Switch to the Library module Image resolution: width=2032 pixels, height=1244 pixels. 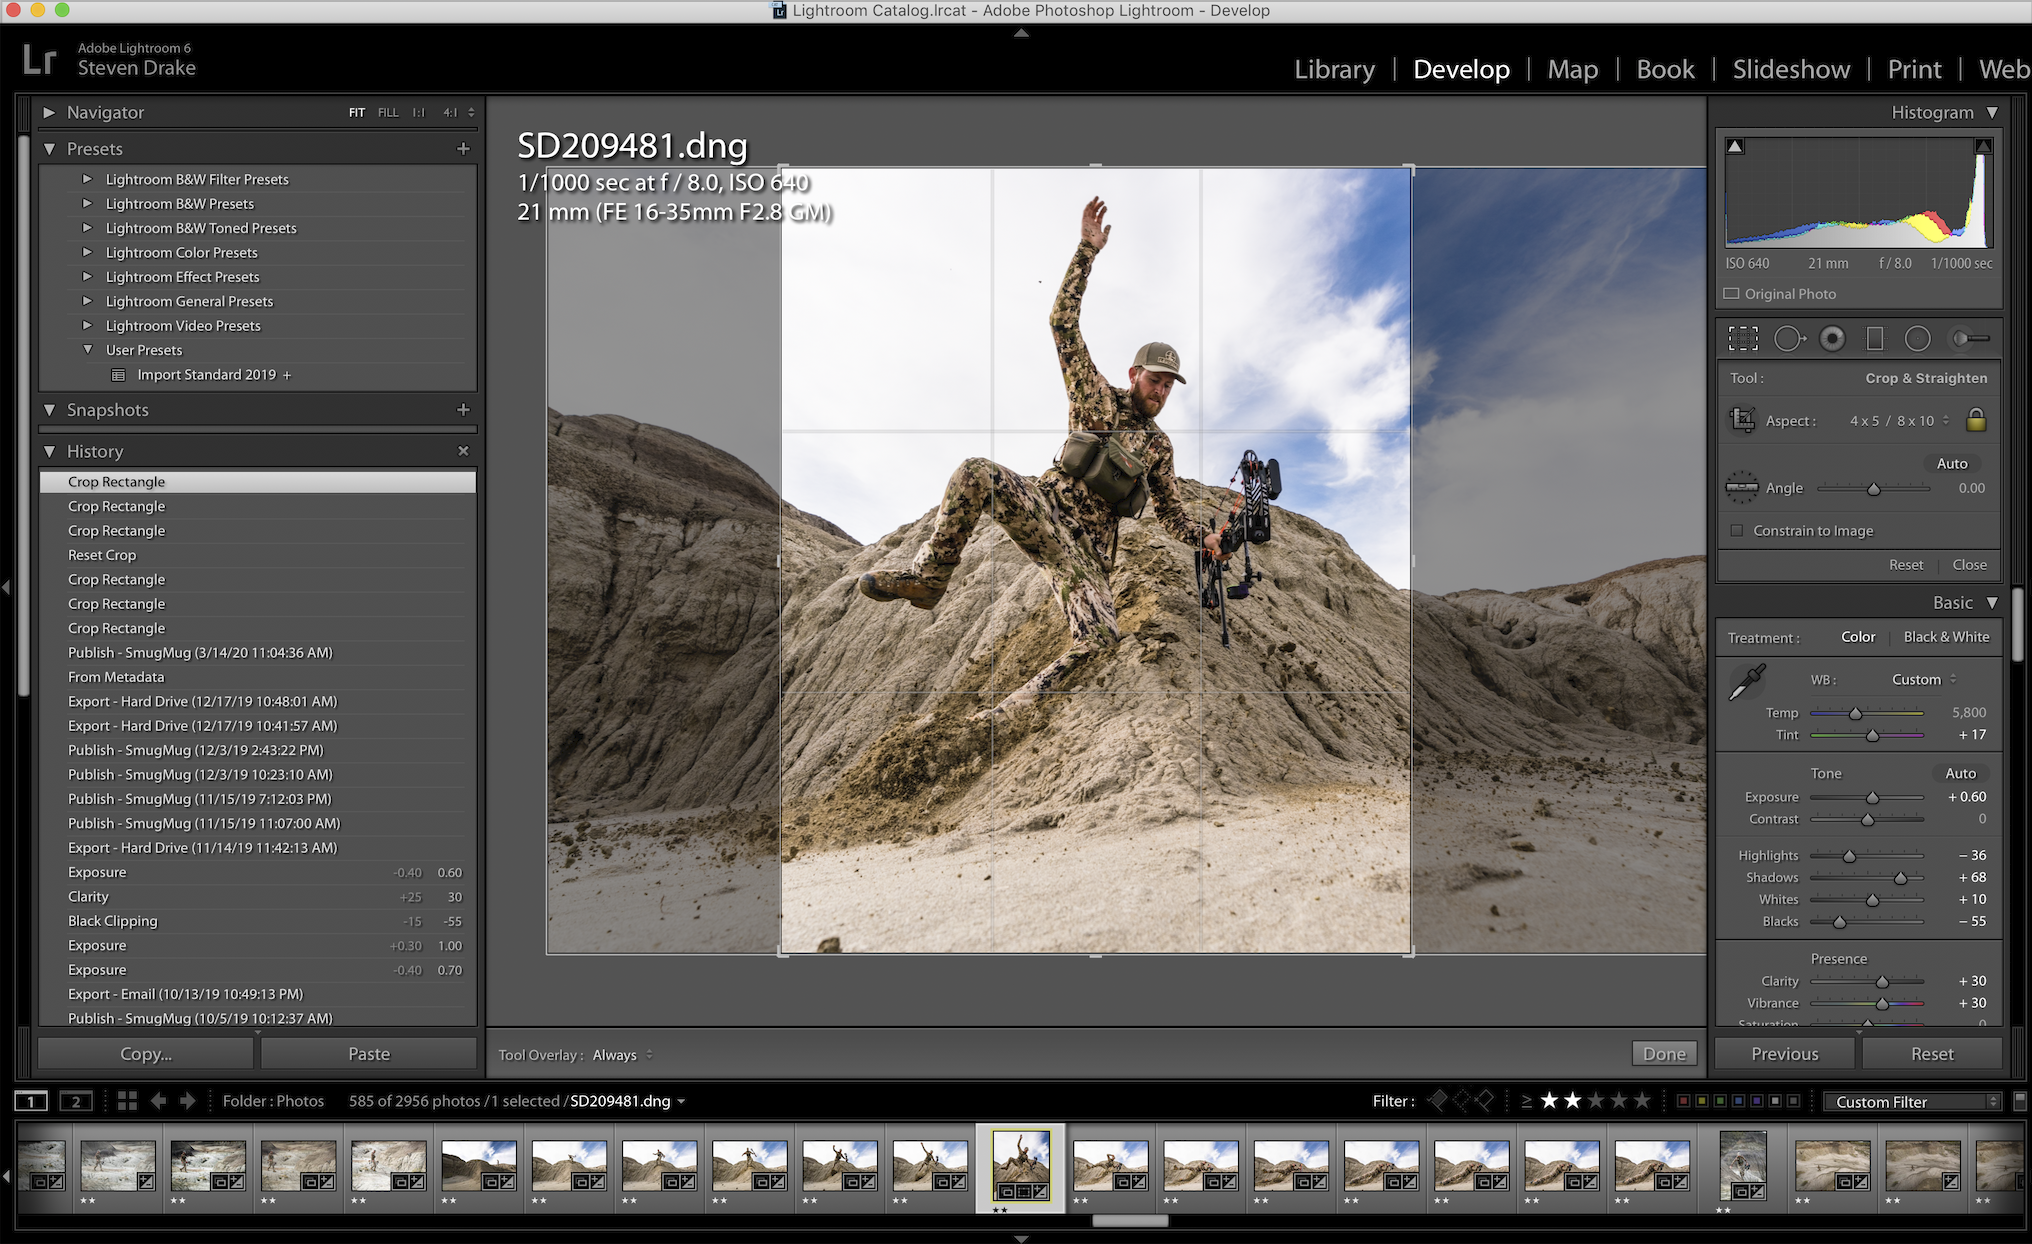pyautogui.click(x=1334, y=69)
